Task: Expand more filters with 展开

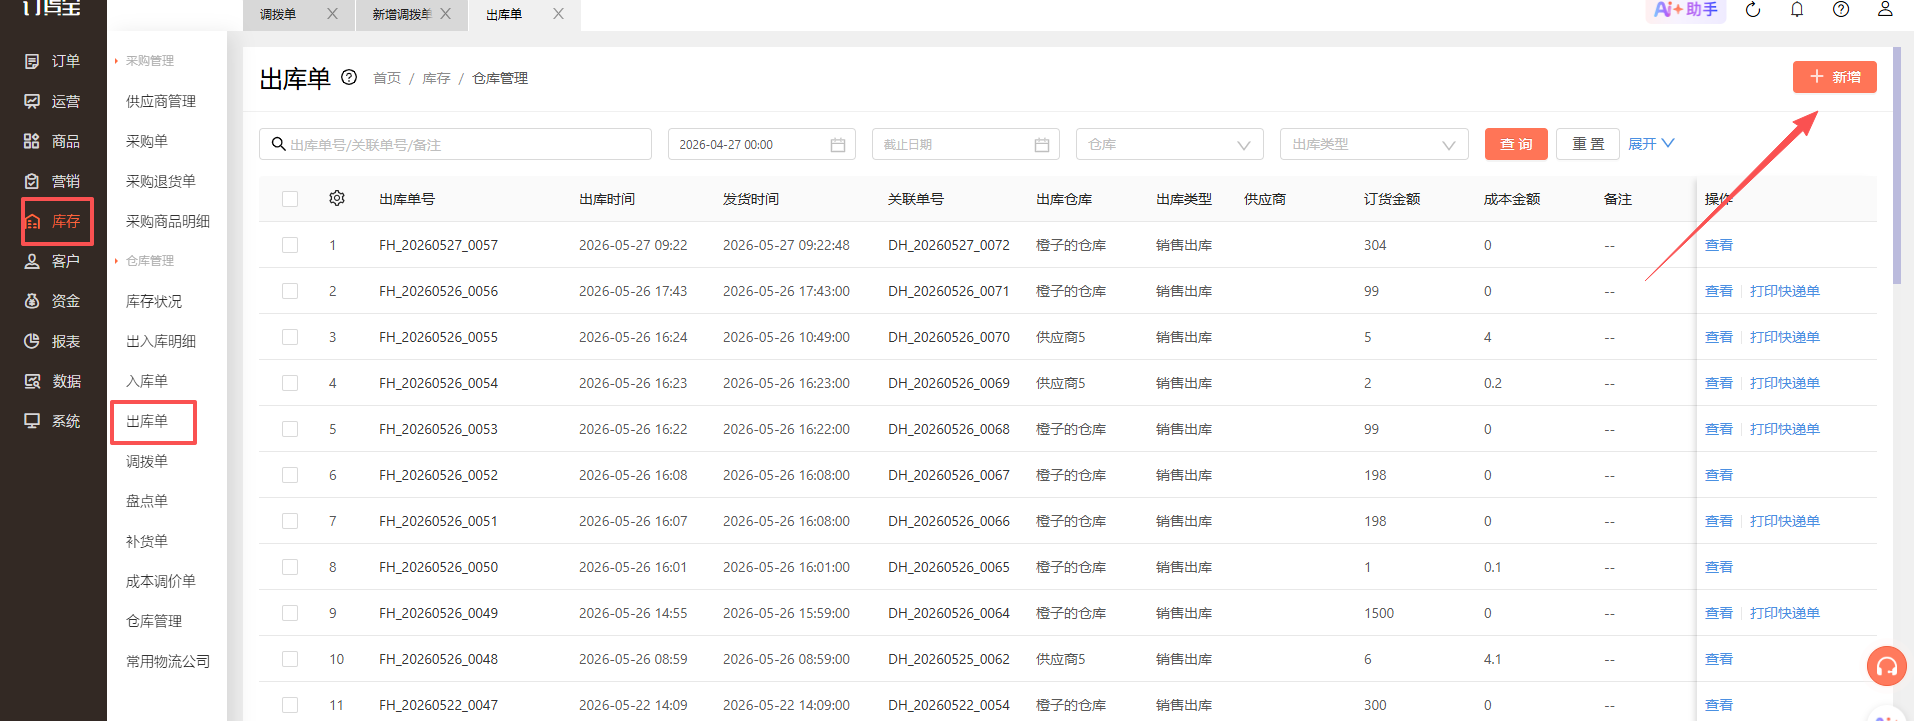Action: tap(1651, 144)
